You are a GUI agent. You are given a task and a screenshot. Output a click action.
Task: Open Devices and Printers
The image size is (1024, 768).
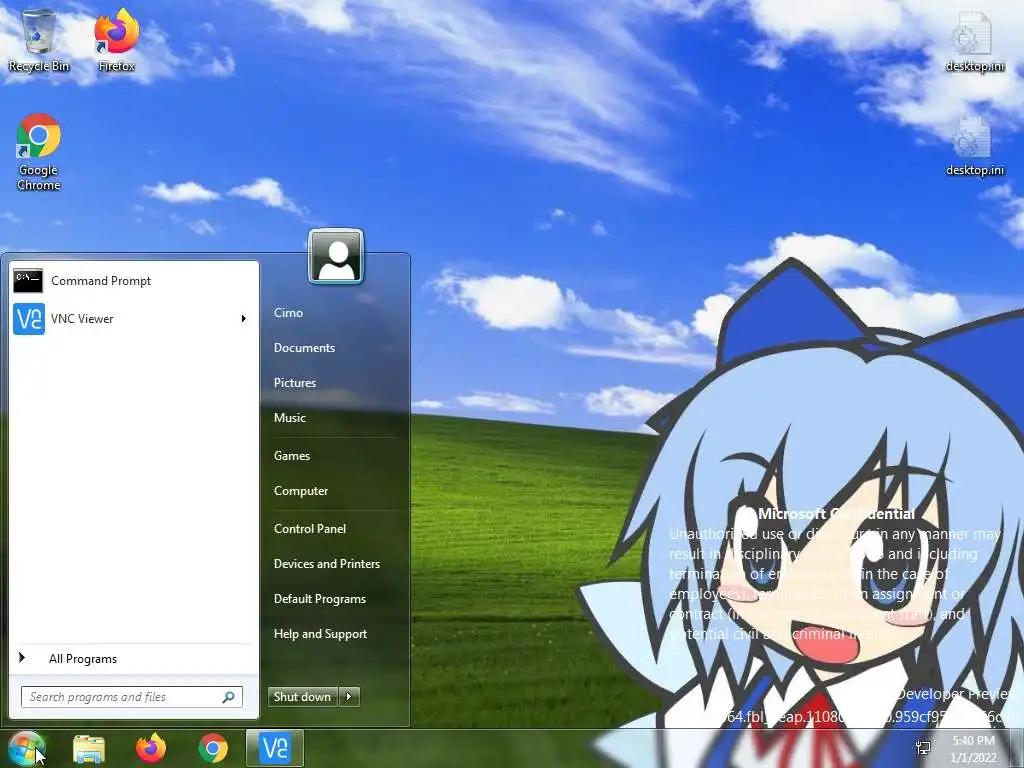click(x=327, y=564)
